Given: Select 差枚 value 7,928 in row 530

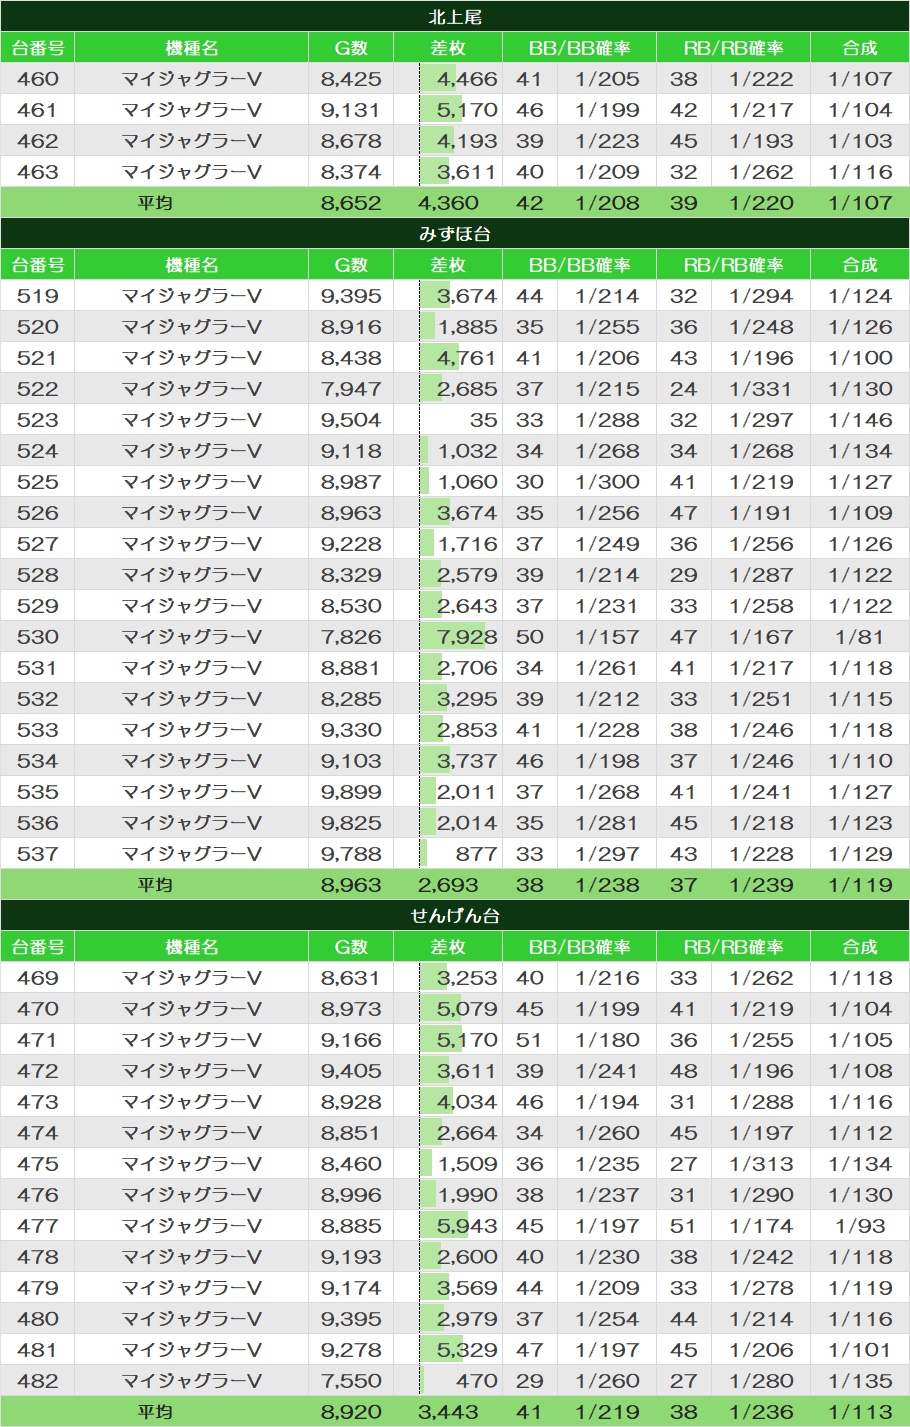Looking at the screenshot, I should click(x=467, y=637).
